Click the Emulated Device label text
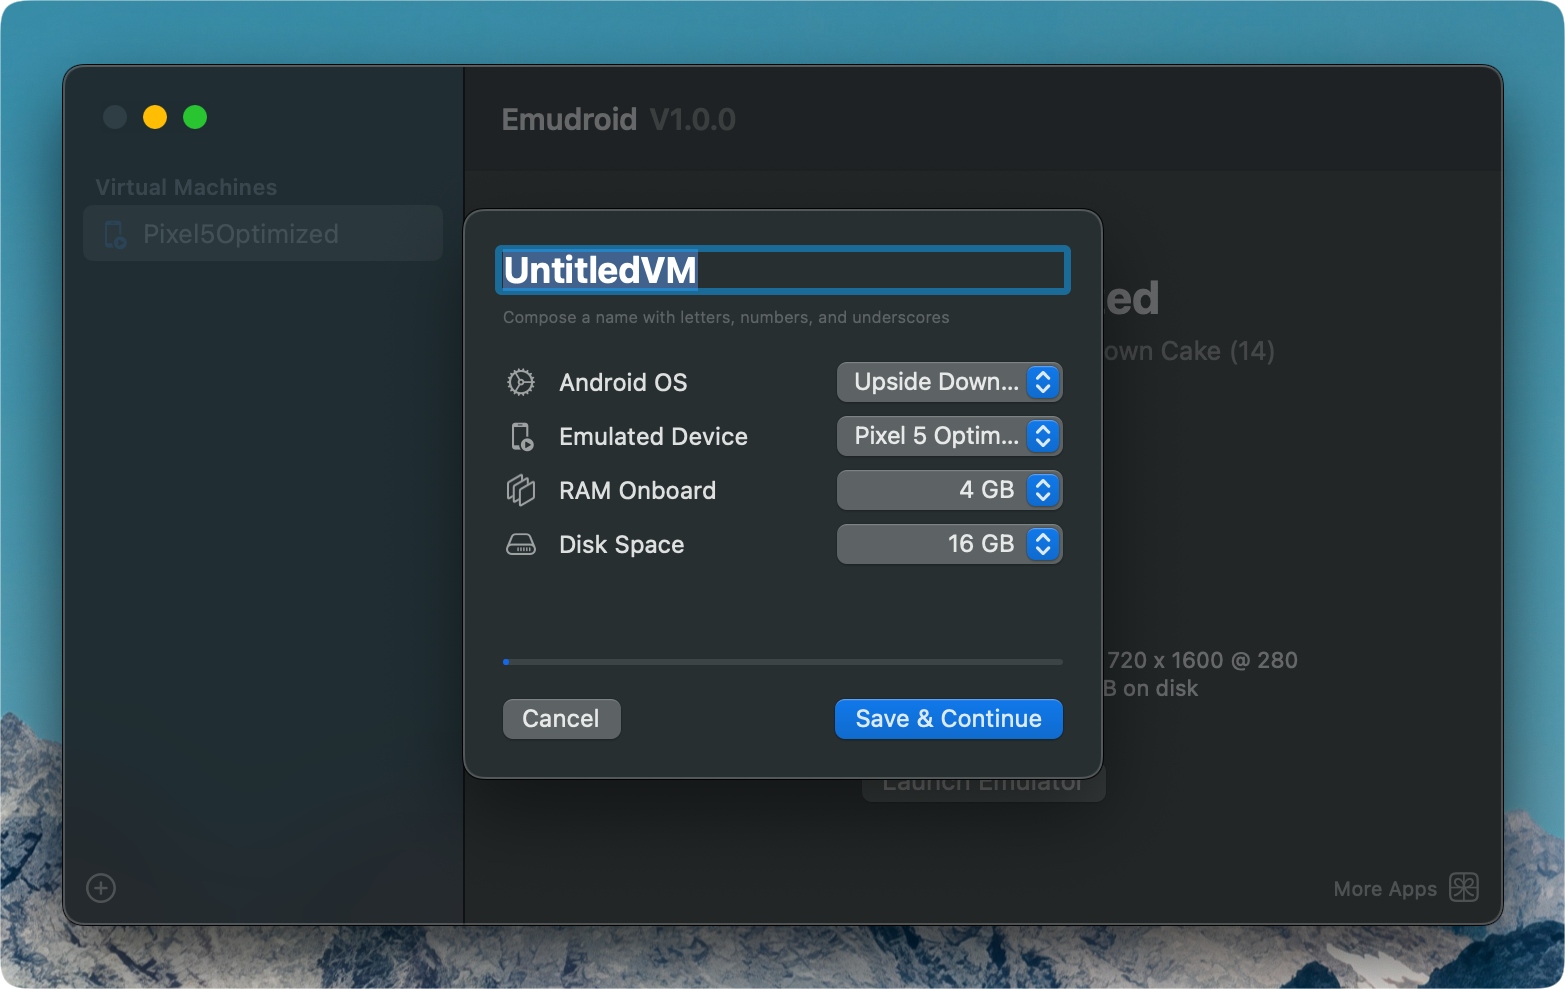Screen dimensions: 1565x989 click(x=653, y=437)
